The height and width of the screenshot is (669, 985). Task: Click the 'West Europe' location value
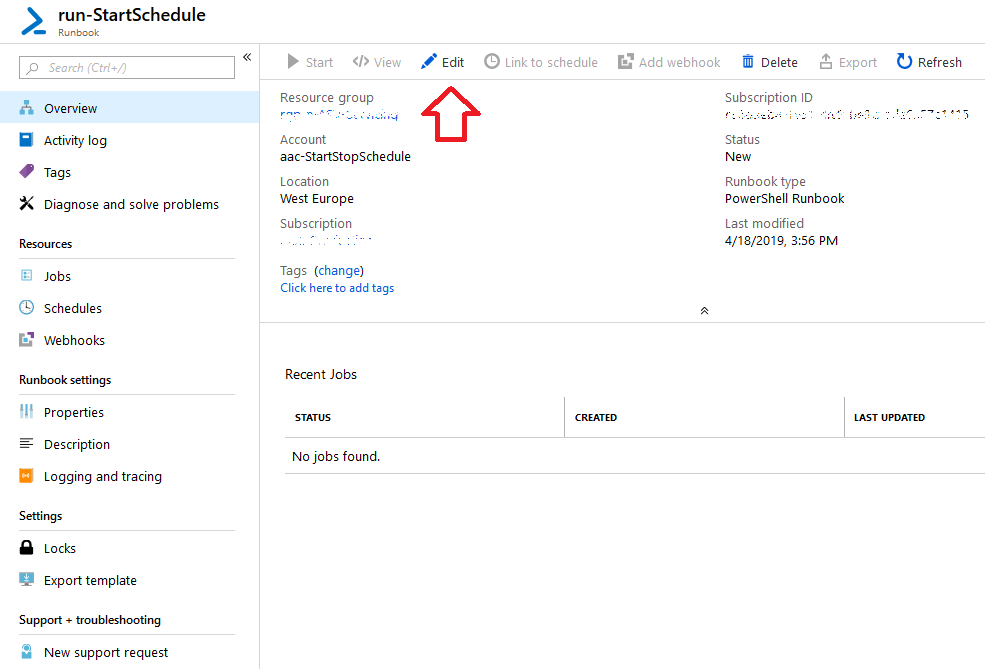pos(317,199)
